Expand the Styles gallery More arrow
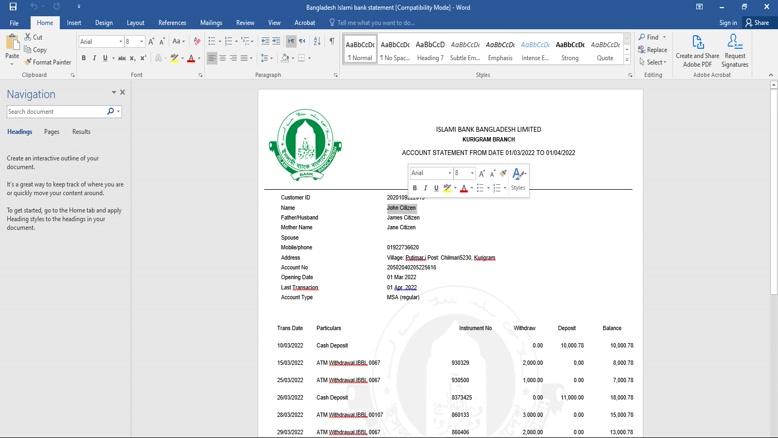This screenshot has width=778, height=438. 628,59
